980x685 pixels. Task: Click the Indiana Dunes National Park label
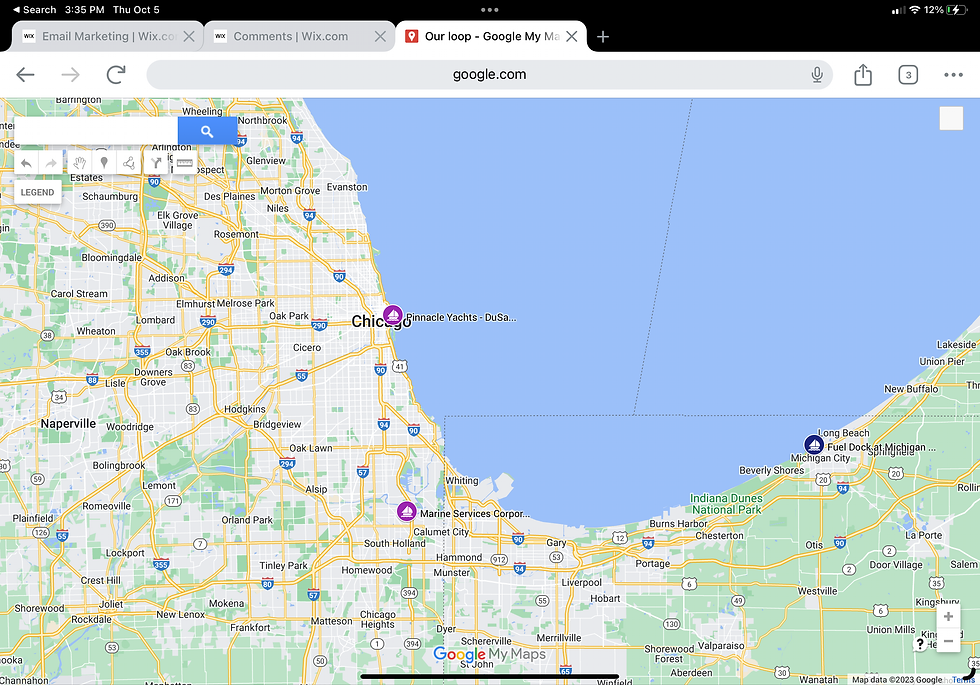pyautogui.click(x=726, y=504)
